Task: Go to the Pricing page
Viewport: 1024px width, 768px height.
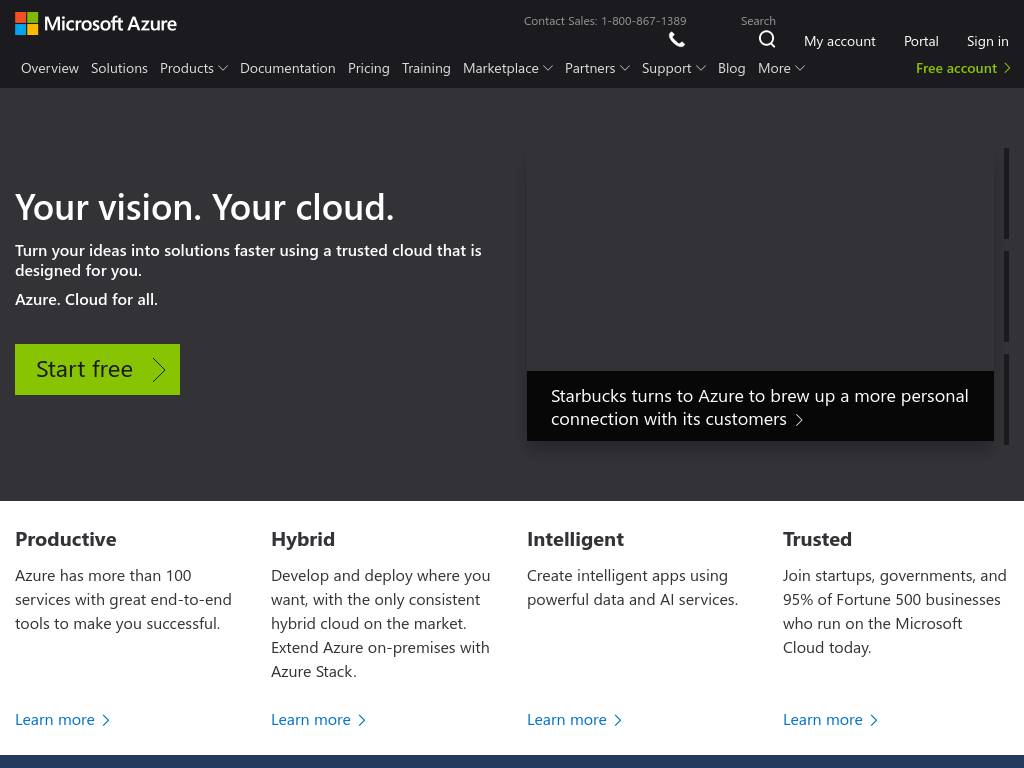Action: coord(368,68)
